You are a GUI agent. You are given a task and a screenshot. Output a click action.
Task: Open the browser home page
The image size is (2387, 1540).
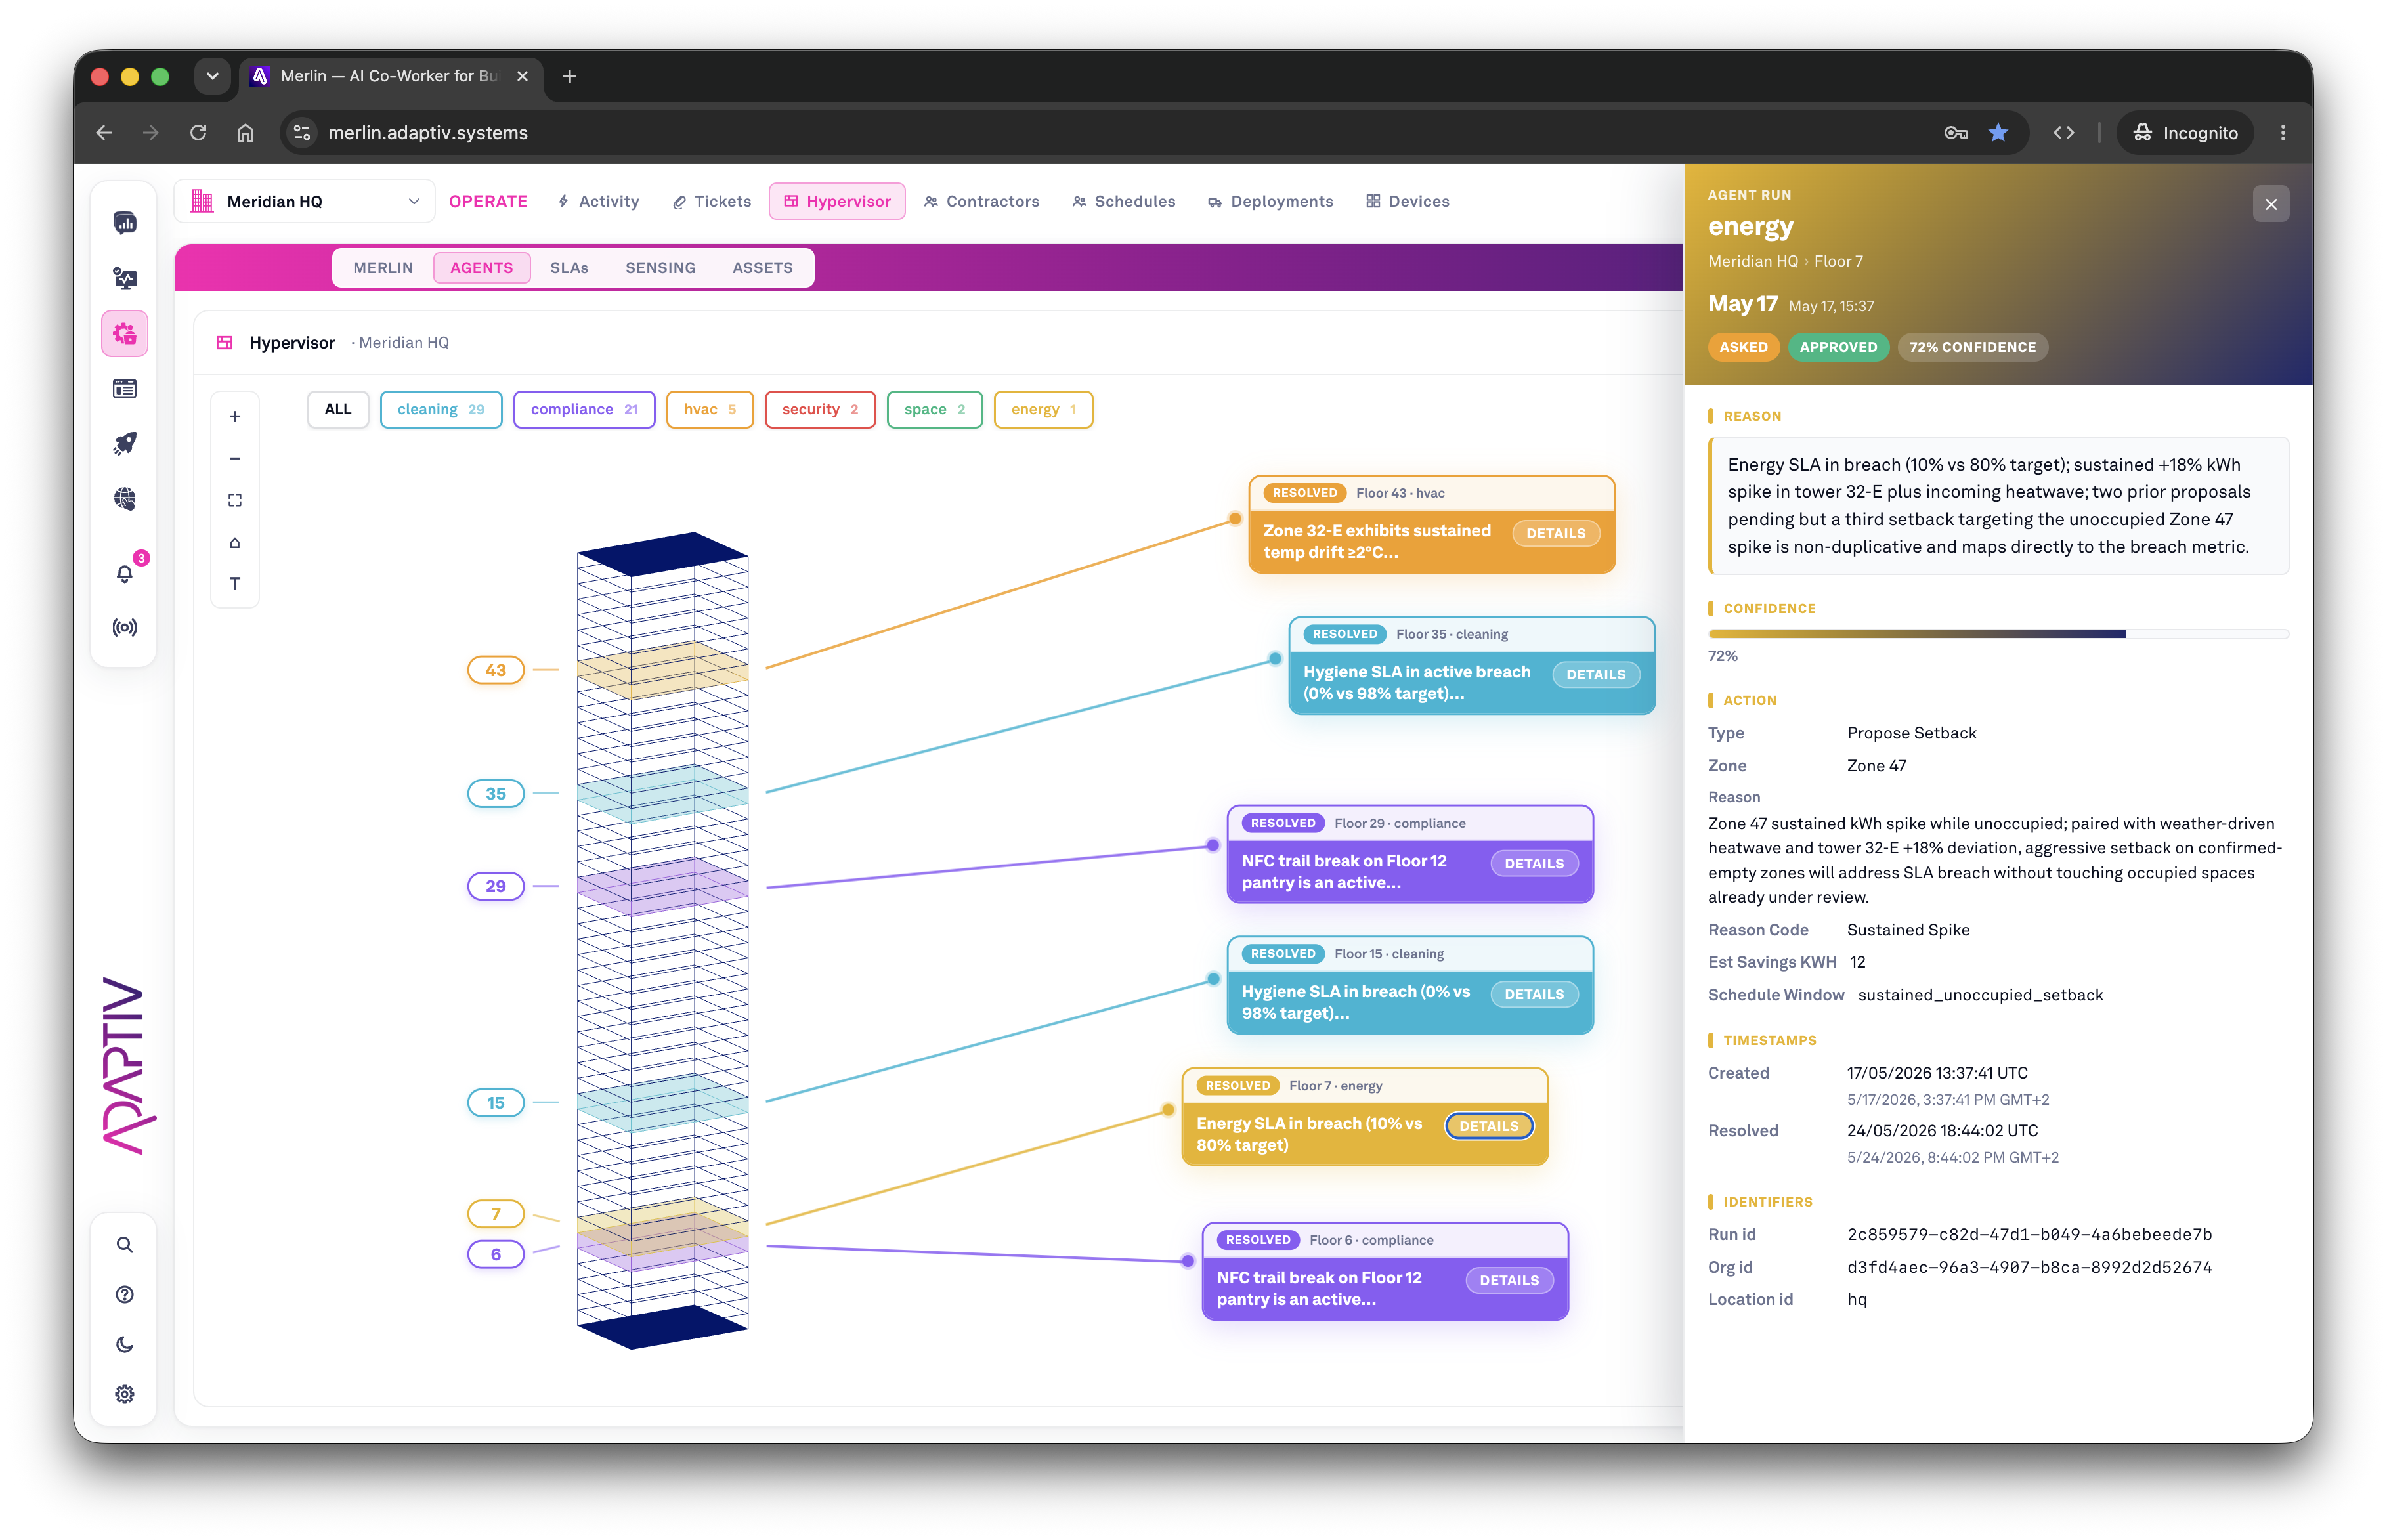point(245,132)
